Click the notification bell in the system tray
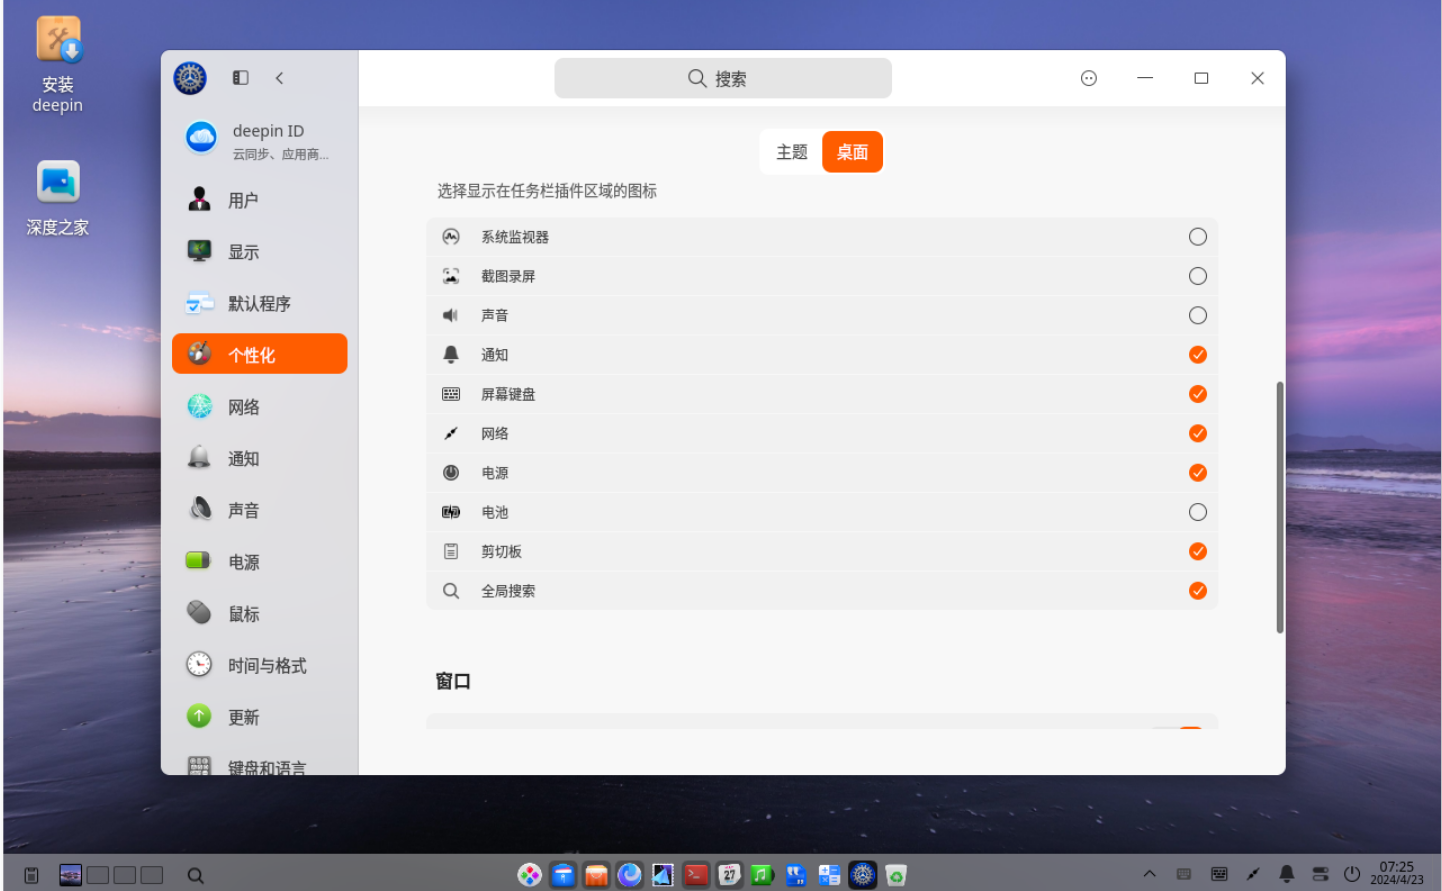This screenshot has height=891, width=1442. 1287,874
